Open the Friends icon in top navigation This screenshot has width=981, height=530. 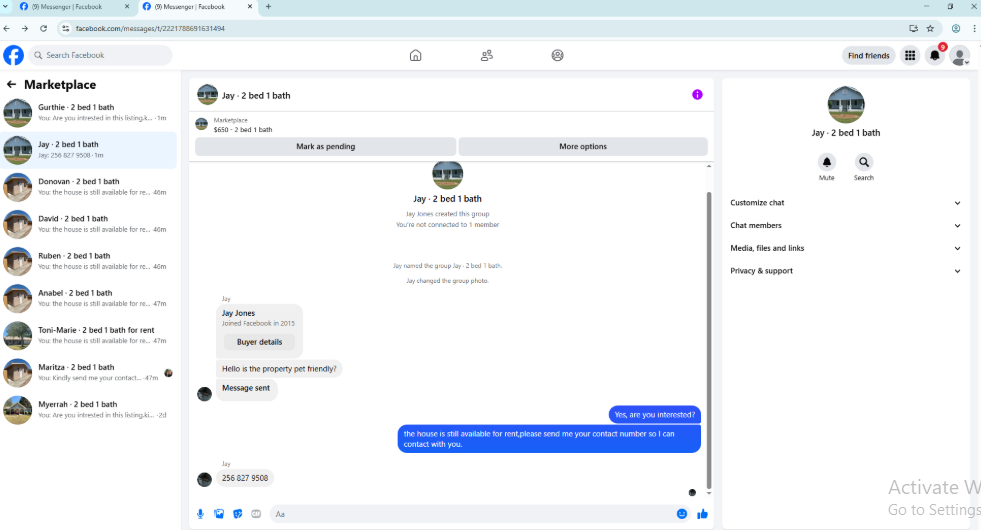point(487,55)
